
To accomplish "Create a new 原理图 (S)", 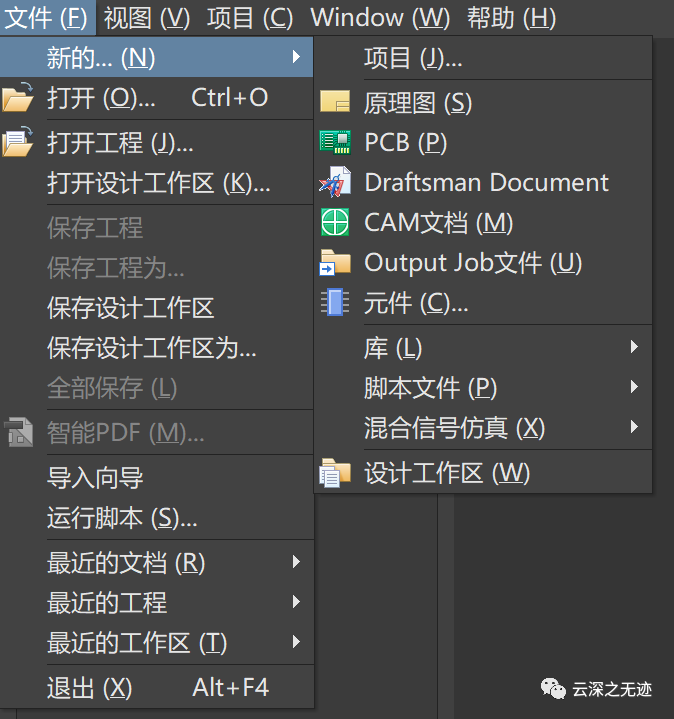I will pyautogui.click(x=483, y=102).
